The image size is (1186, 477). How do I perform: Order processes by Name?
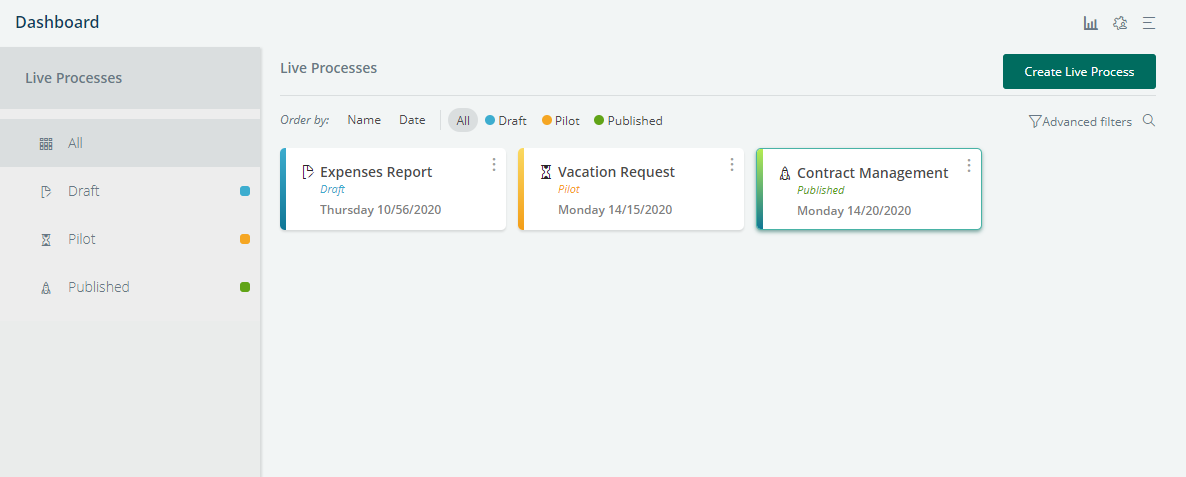[364, 119]
